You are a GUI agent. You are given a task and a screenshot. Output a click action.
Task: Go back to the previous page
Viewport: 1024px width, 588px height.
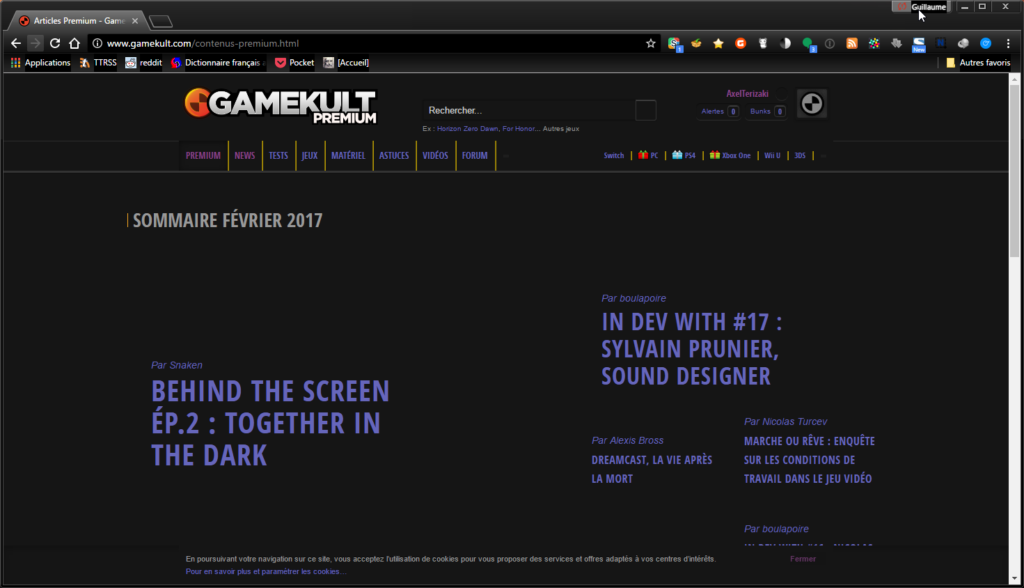pos(16,43)
